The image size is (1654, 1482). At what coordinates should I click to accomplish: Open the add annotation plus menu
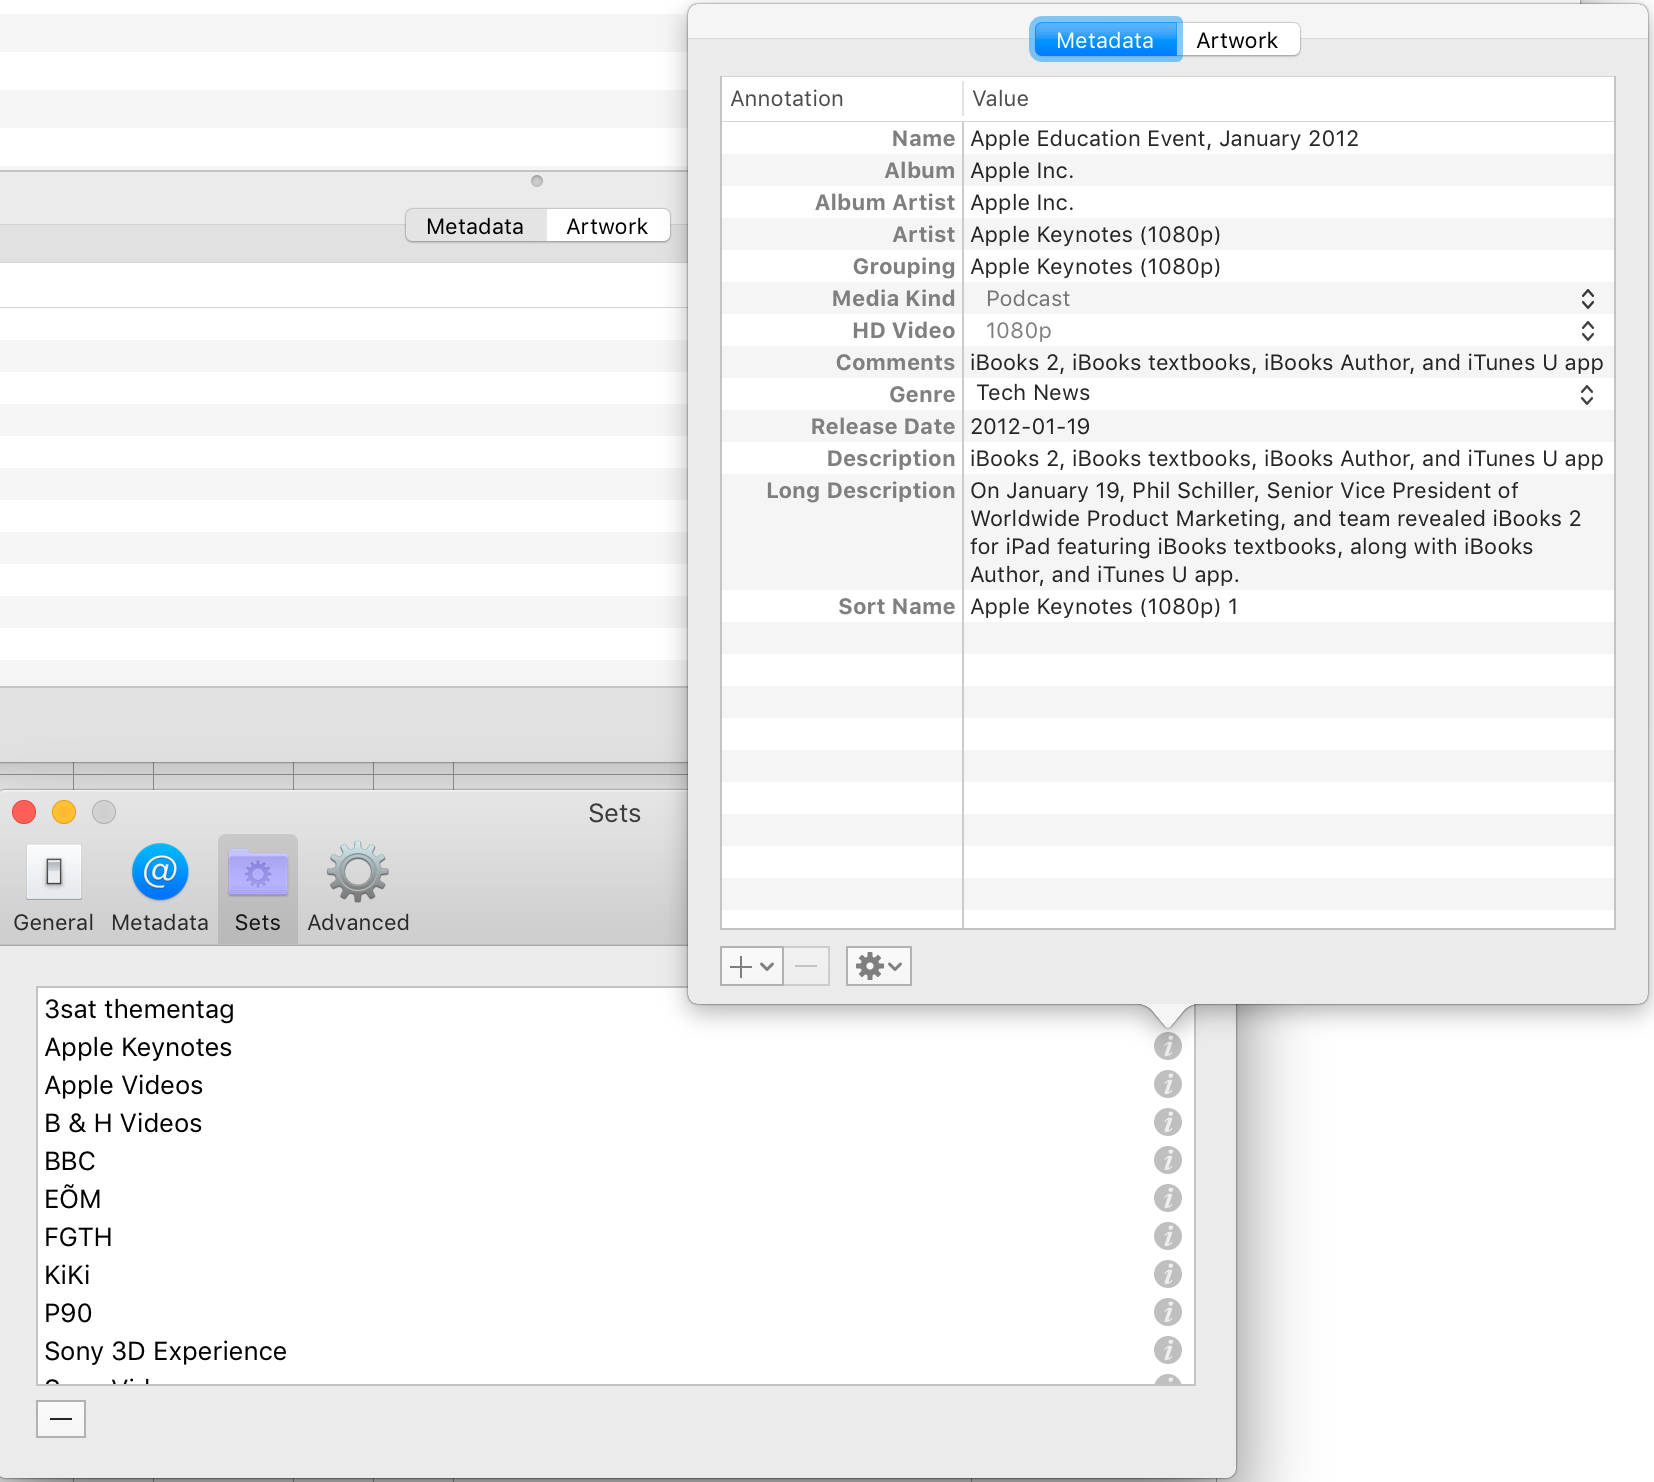click(751, 966)
